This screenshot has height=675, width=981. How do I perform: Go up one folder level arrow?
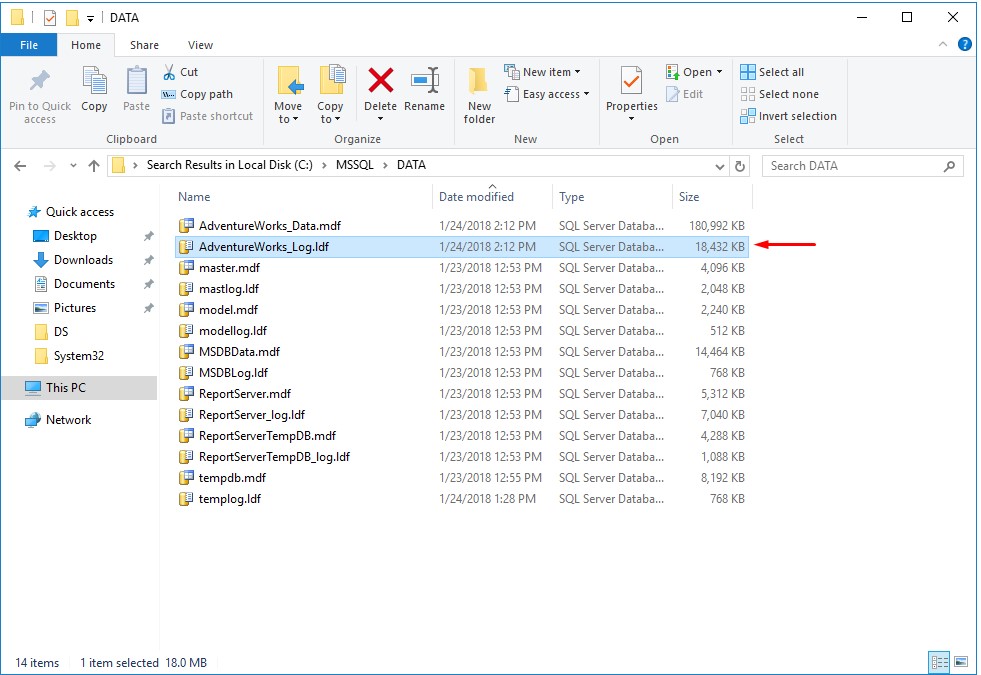94,166
